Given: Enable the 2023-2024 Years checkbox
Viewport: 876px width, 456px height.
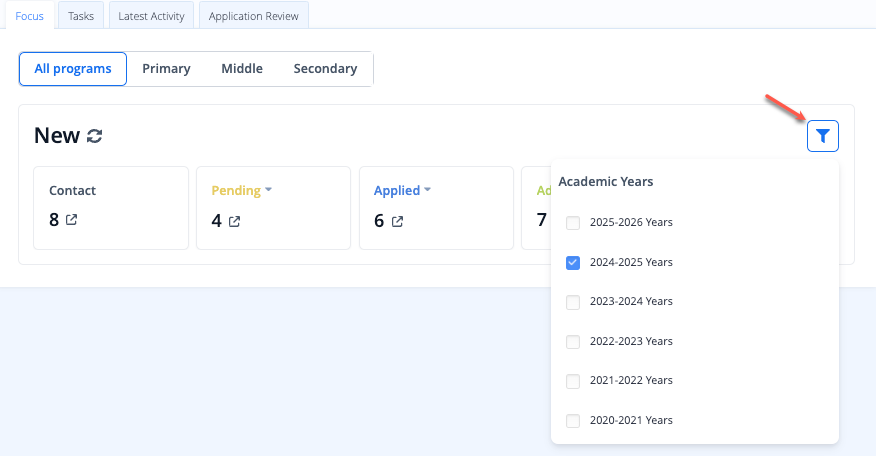Looking at the screenshot, I should tap(573, 302).
